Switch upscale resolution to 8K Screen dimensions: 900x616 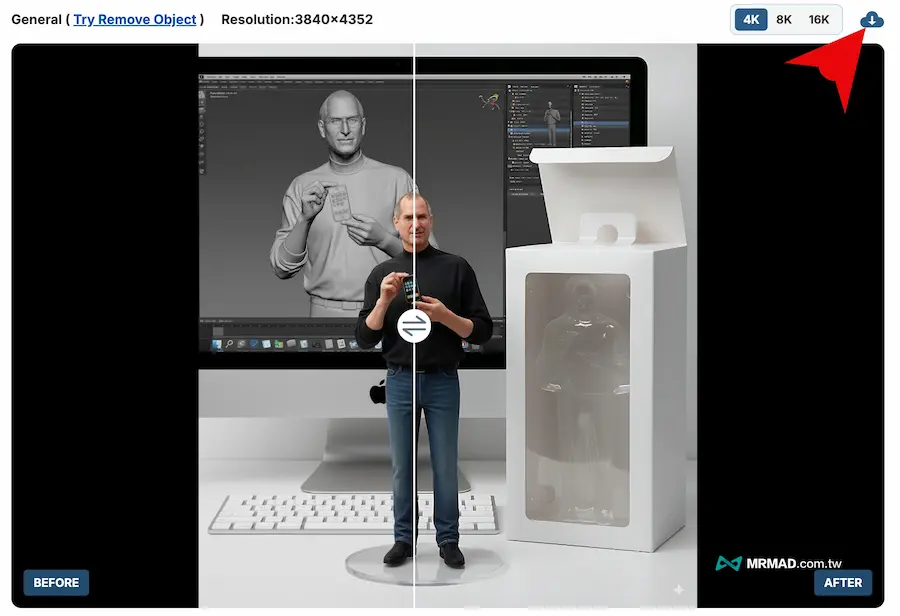(784, 20)
